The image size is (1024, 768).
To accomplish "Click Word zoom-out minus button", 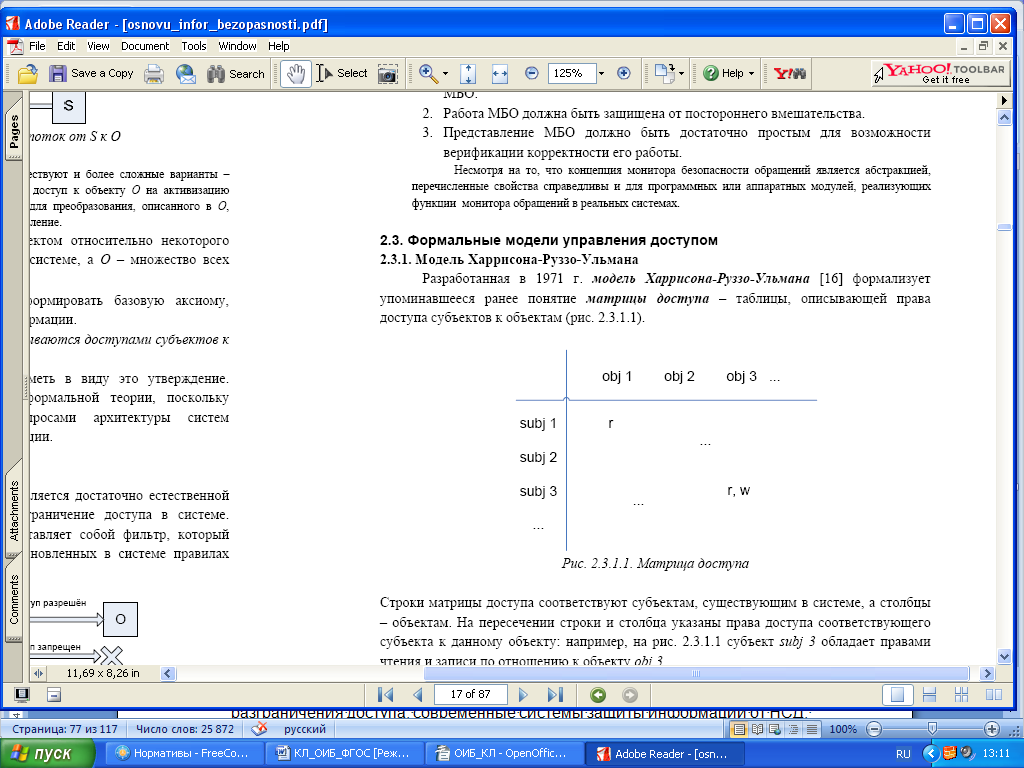I will (874, 729).
